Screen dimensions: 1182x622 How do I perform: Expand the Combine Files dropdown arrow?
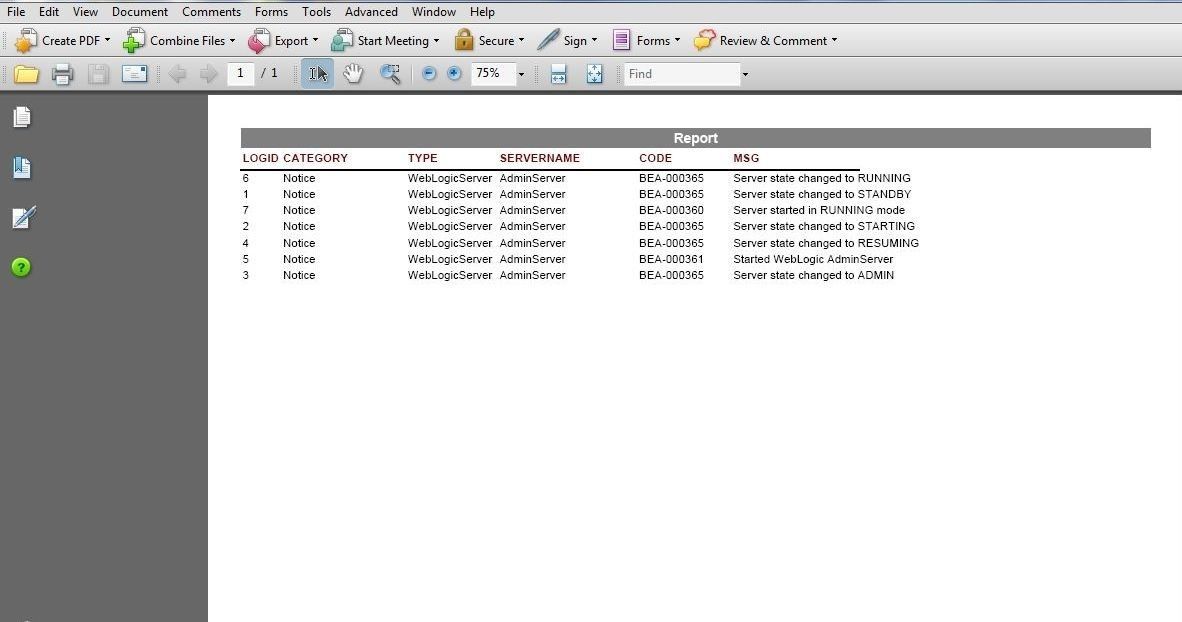click(232, 41)
